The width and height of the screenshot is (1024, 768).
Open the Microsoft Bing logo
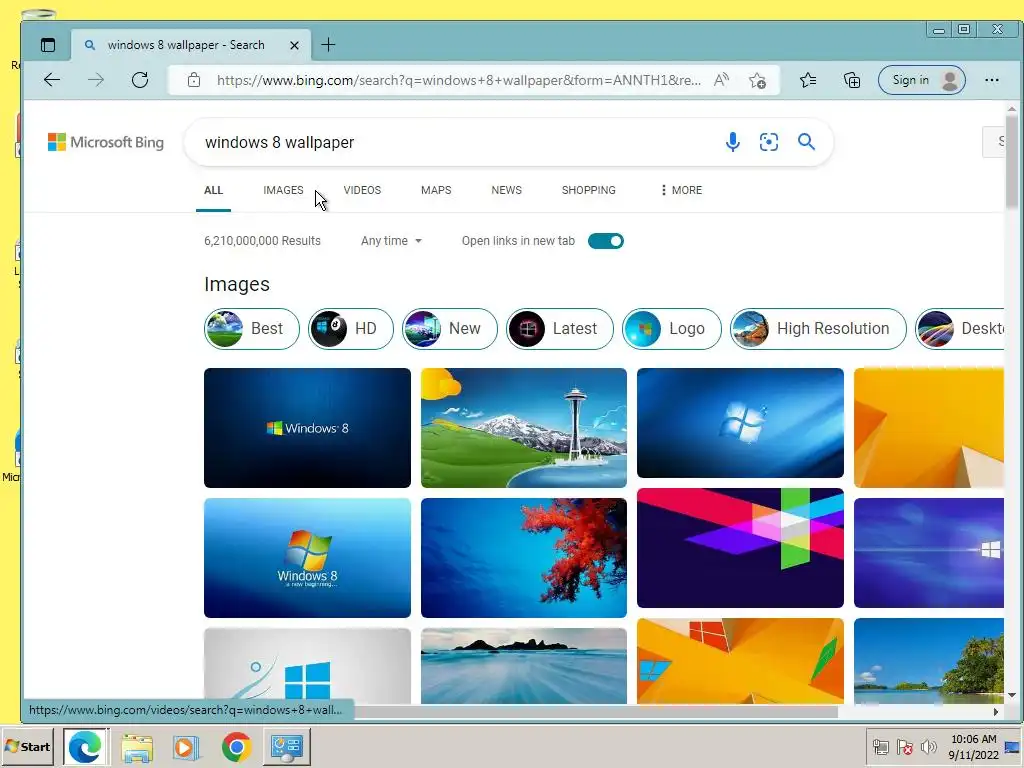(106, 142)
